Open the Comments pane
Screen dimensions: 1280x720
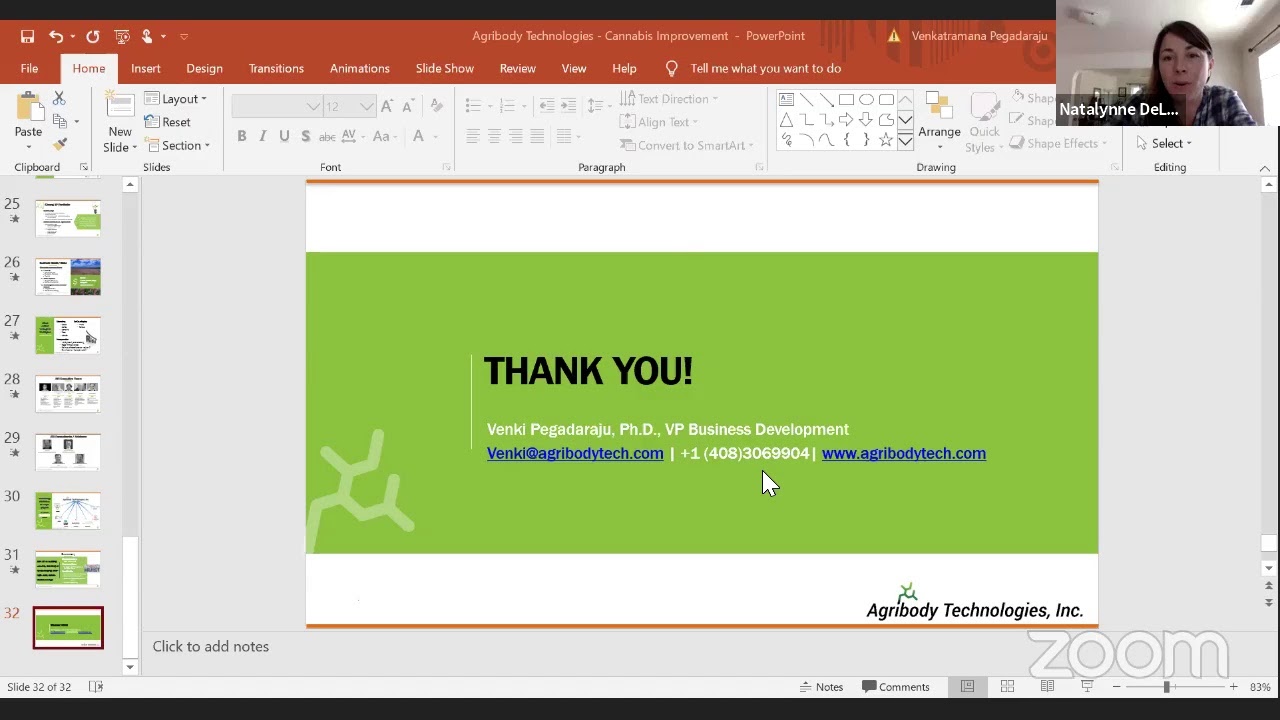tap(896, 687)
